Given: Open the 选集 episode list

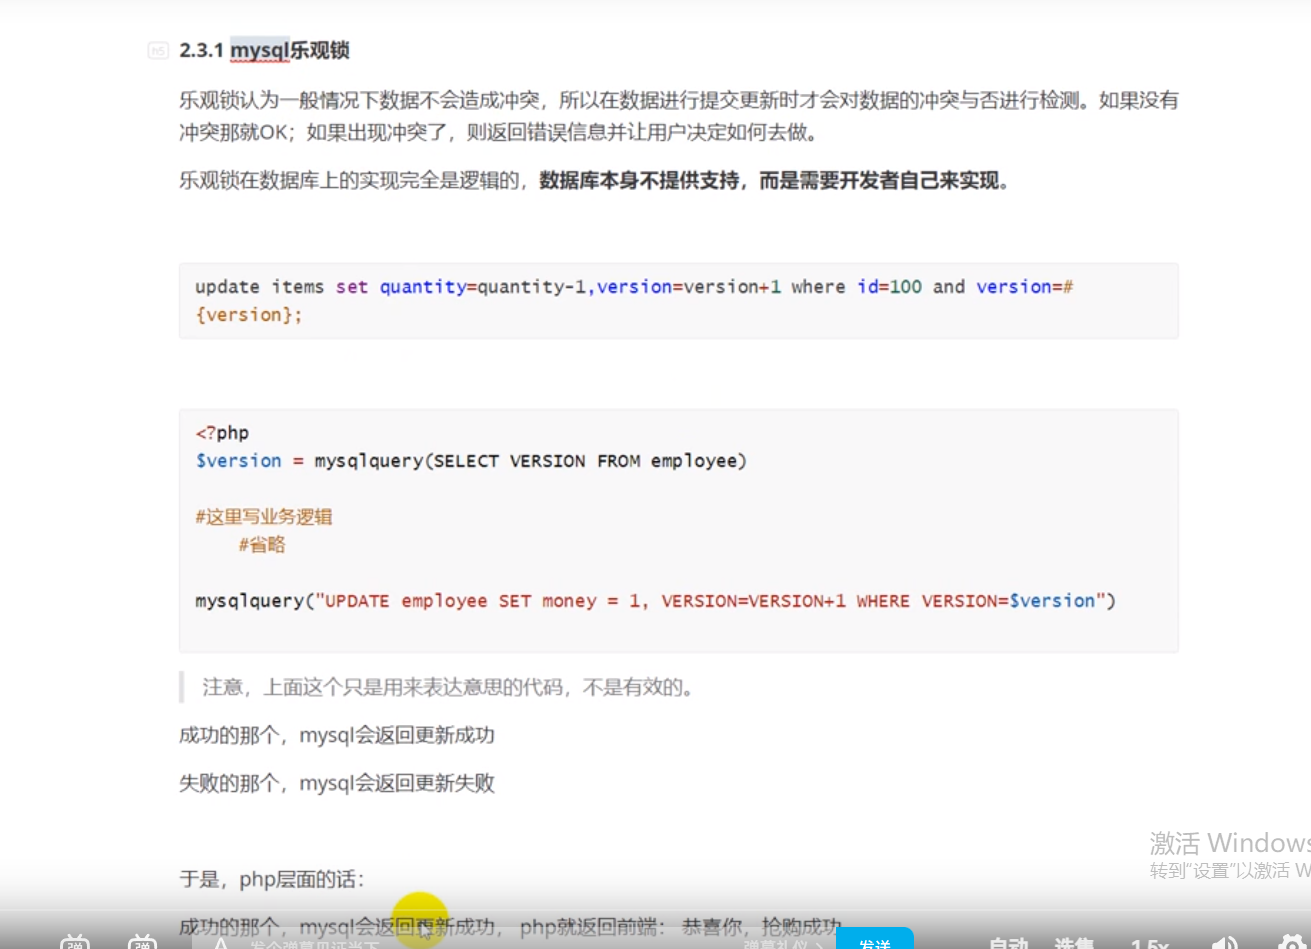Looking at the screenshot, I should [1074, 942].
